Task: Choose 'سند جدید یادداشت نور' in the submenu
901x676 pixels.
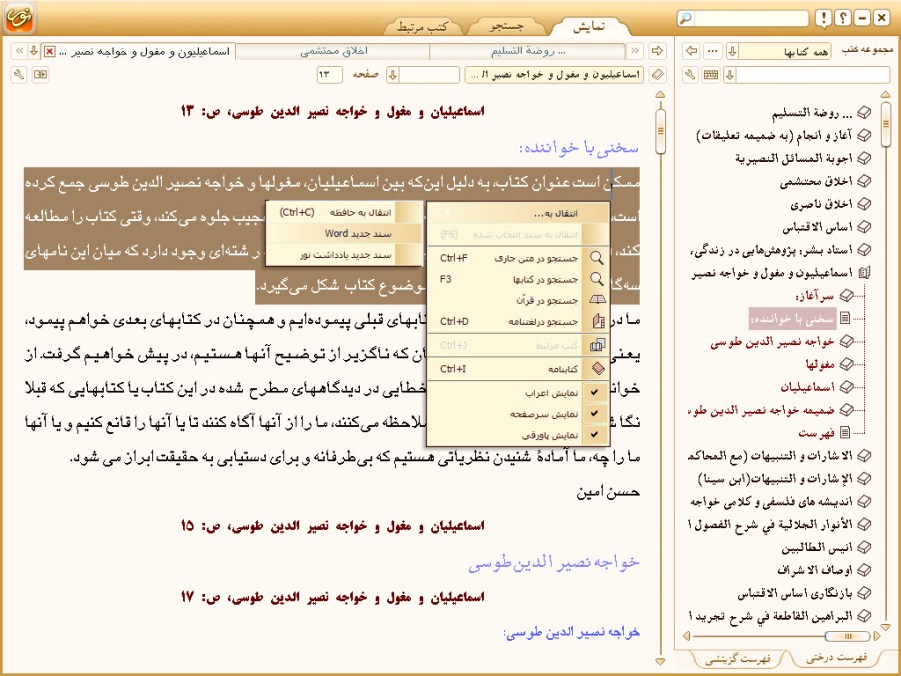Action: tap(344, 255)
